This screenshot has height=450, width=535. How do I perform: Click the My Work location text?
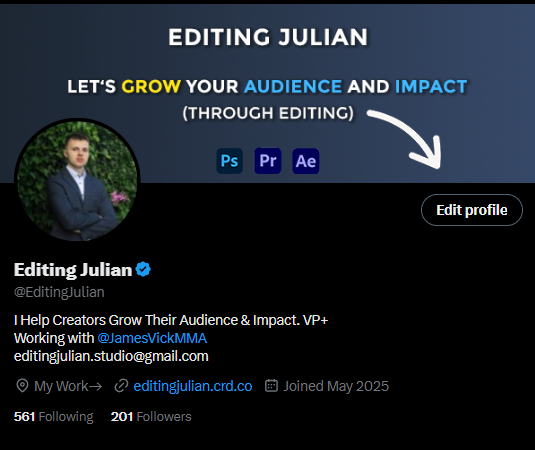click(x=68, y=386)
